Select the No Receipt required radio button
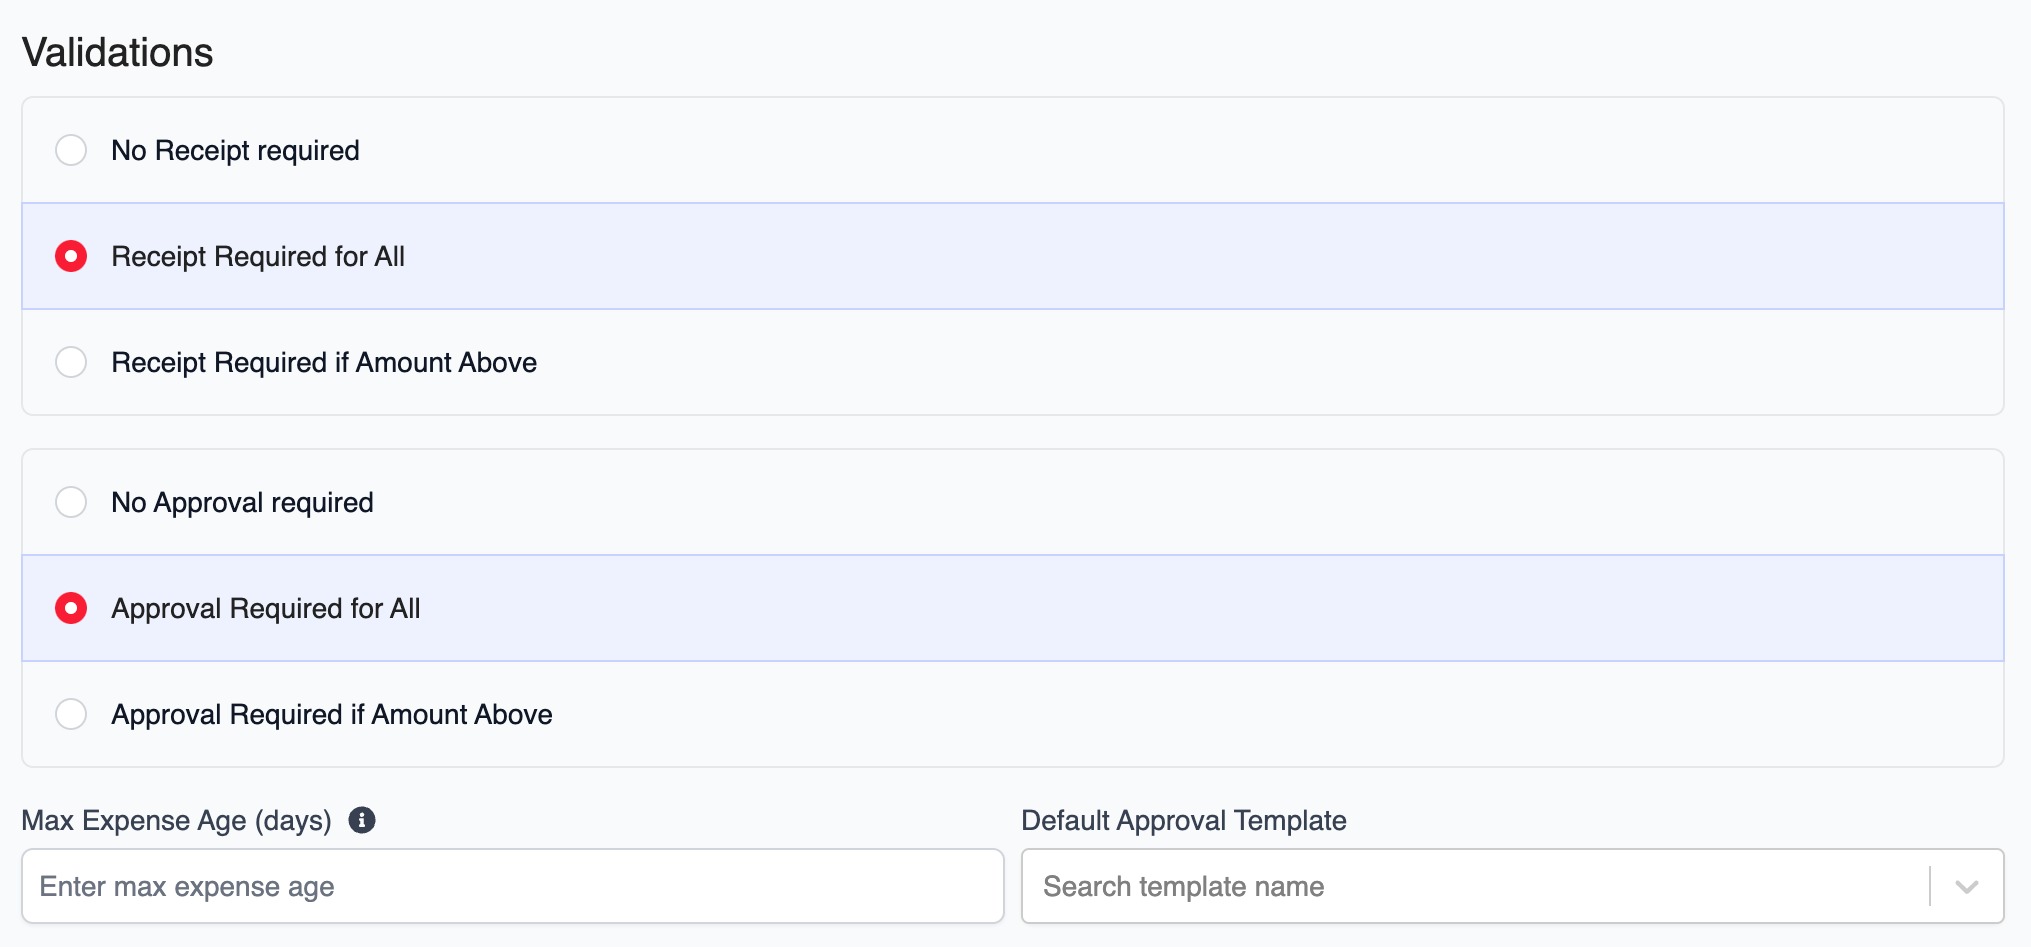The width and height of the screenshot is (2031, 947). click(71, 150)
